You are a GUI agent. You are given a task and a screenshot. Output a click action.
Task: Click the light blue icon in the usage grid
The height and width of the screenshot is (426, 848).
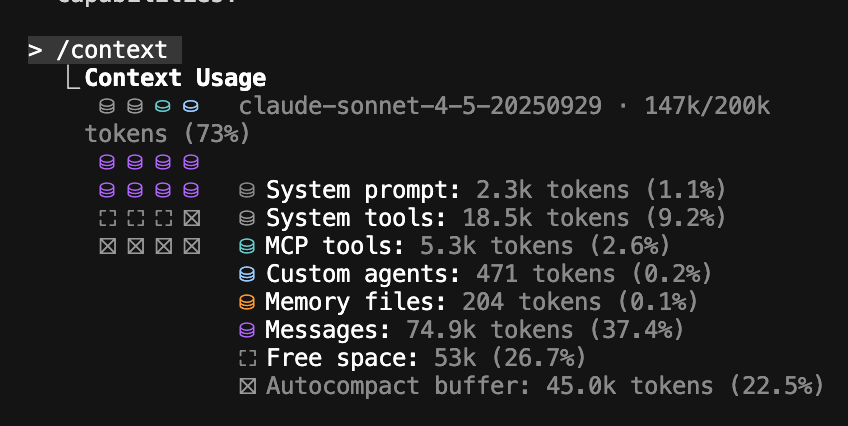tap(191, 106)
